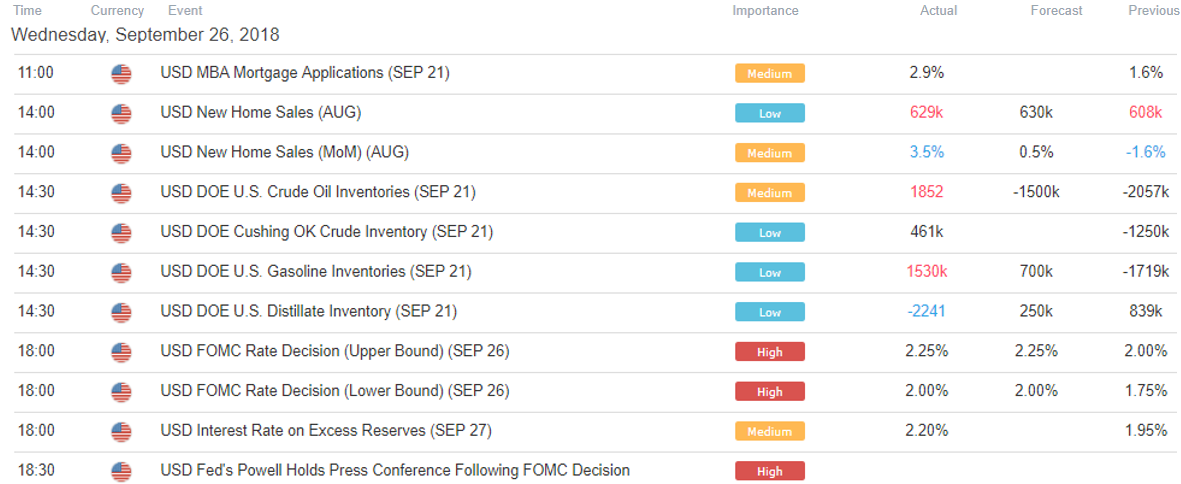Screen dimensions: 1181x484
Task: Click the US flag beside MBA Mortgage Applications
Action: point(121,74)
